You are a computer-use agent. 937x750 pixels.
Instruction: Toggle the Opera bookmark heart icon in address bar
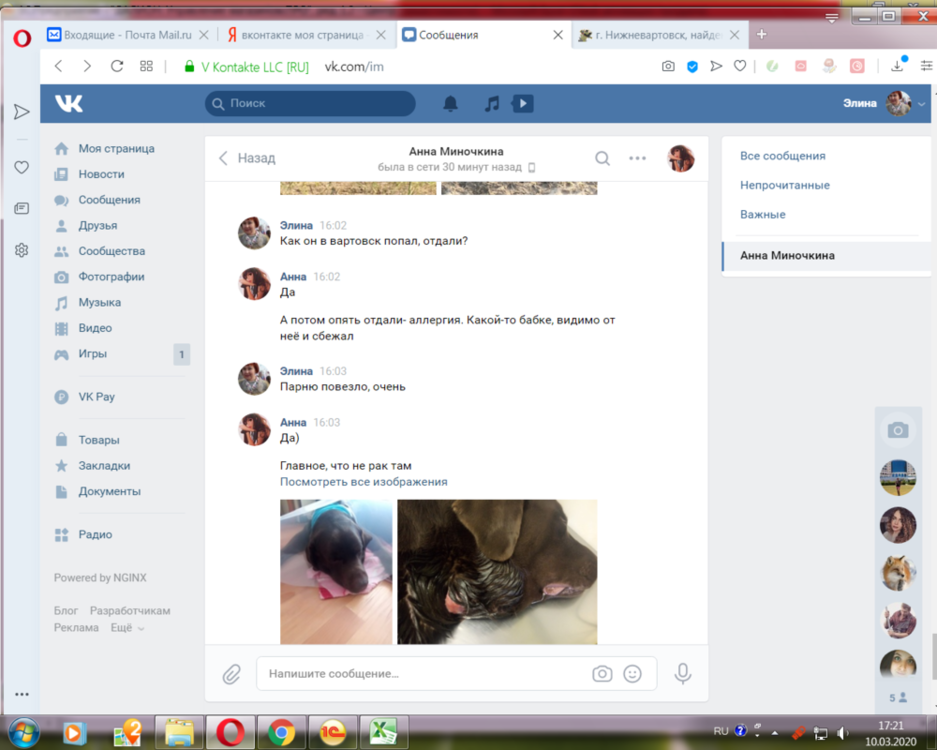coord(740,66)
